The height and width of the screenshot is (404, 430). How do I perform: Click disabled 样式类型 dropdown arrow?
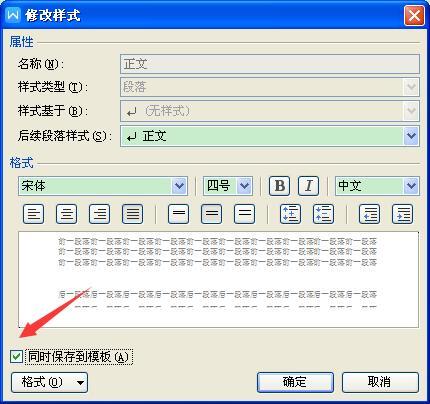[x=411, y=87]
